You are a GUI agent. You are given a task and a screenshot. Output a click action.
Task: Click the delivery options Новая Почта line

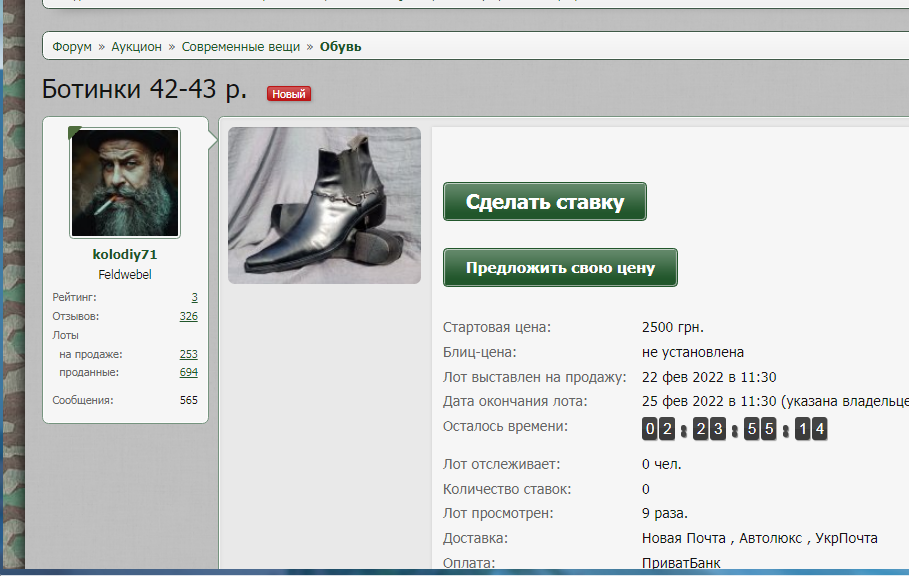coord(759,538)
